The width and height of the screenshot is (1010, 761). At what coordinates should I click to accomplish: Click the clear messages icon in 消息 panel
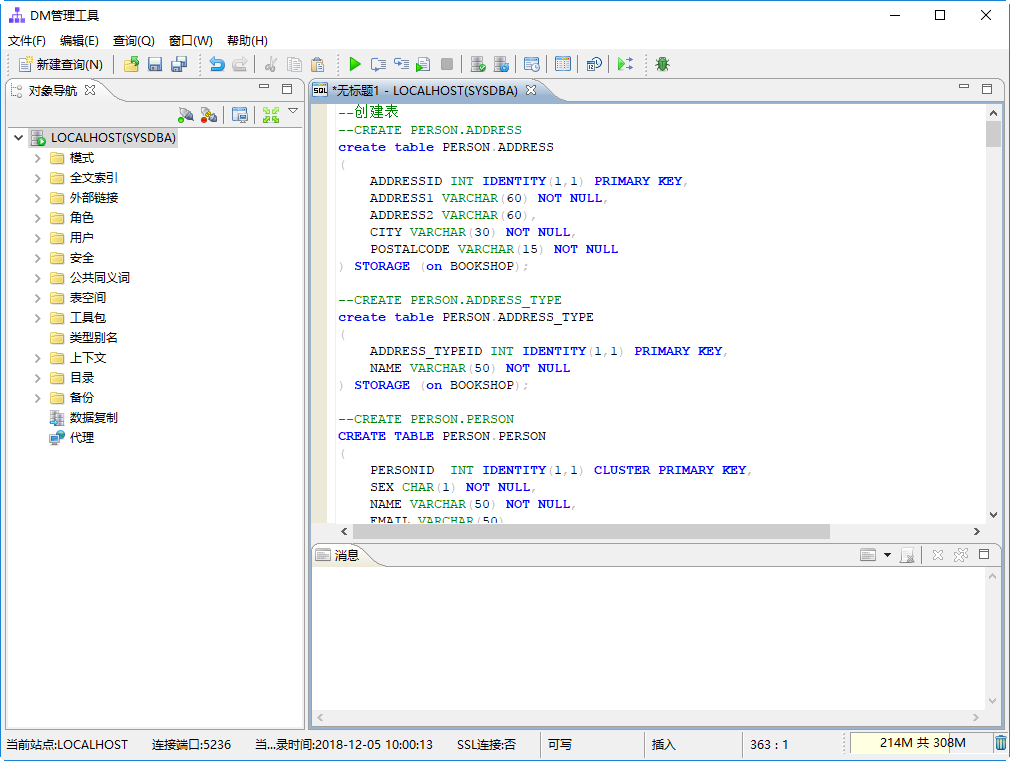tap(907, 555)
